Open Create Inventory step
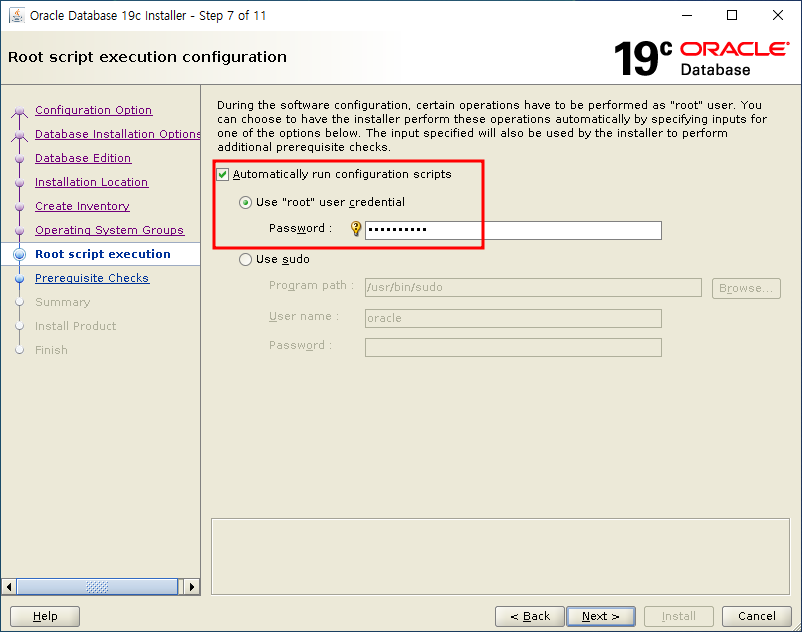 click(82, 206)
